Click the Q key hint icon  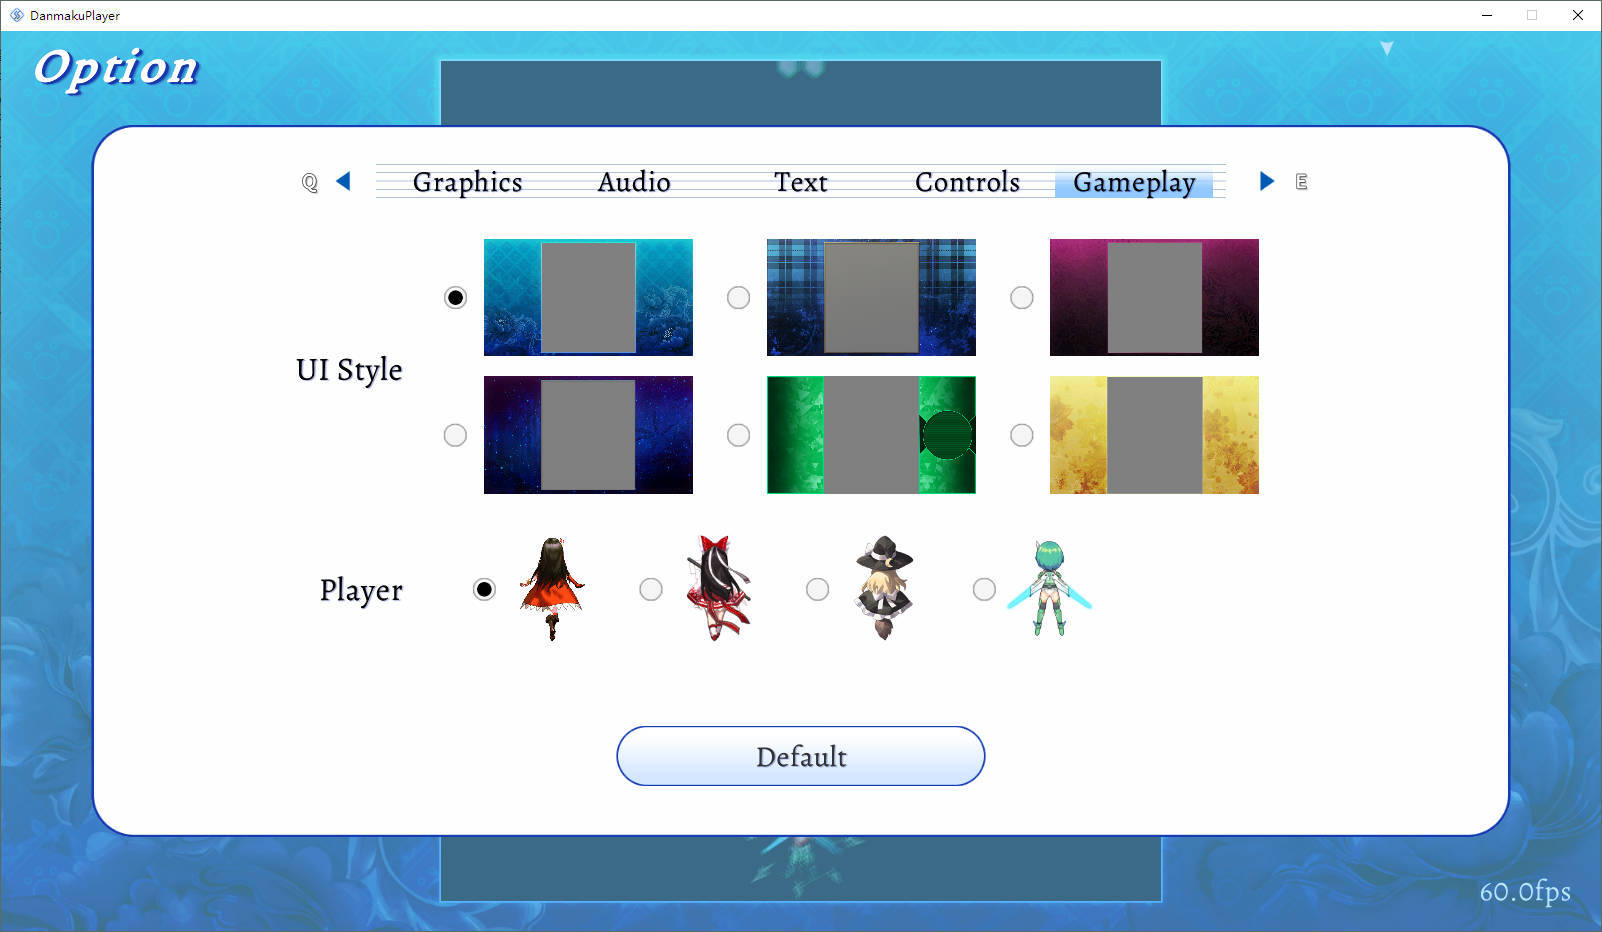pos(310,182)
